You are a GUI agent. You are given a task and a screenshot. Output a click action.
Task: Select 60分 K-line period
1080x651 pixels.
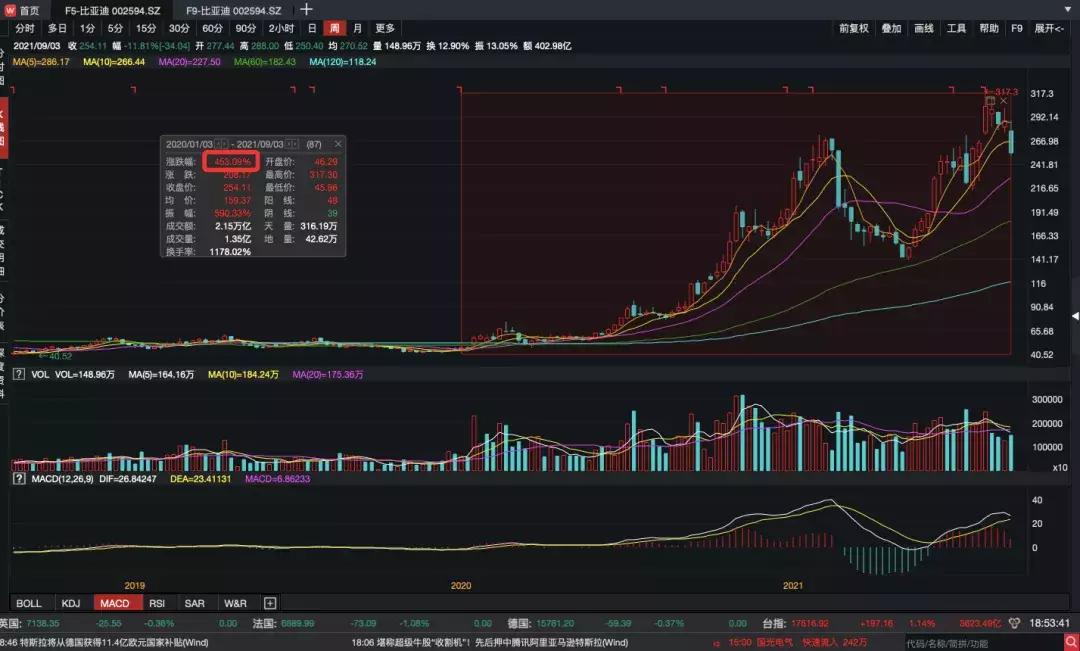click(x=212, y=28)
